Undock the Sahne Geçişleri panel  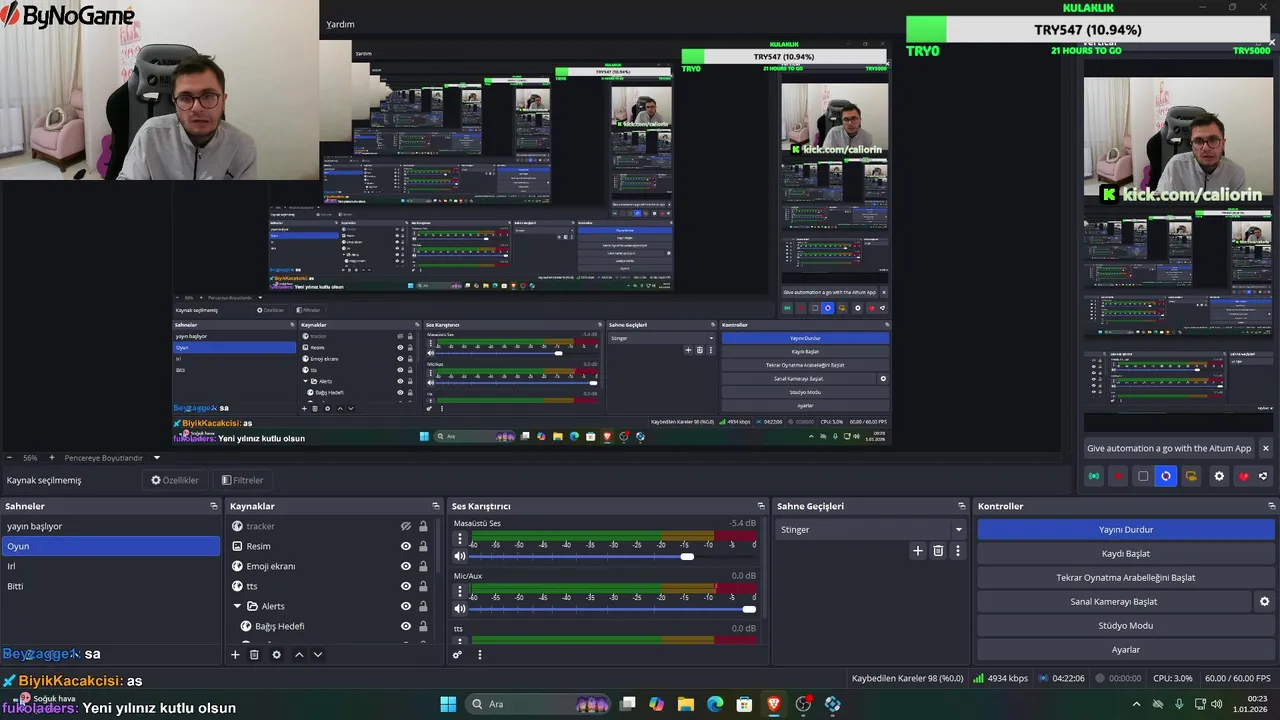tap(962, 506)
